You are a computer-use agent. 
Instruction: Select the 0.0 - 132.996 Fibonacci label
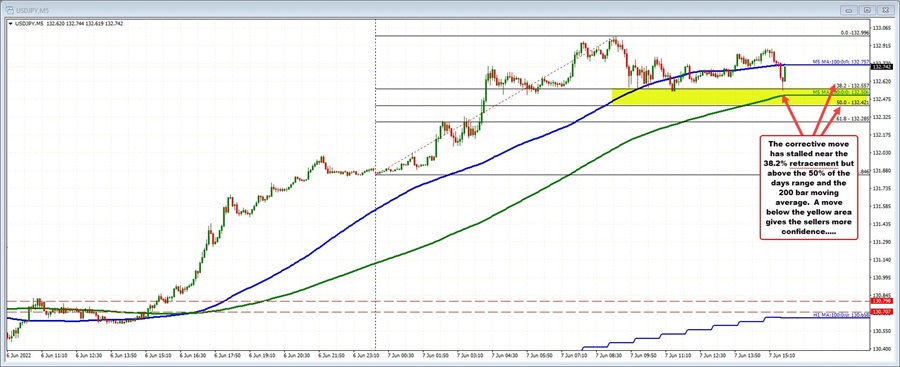point(855,33)
